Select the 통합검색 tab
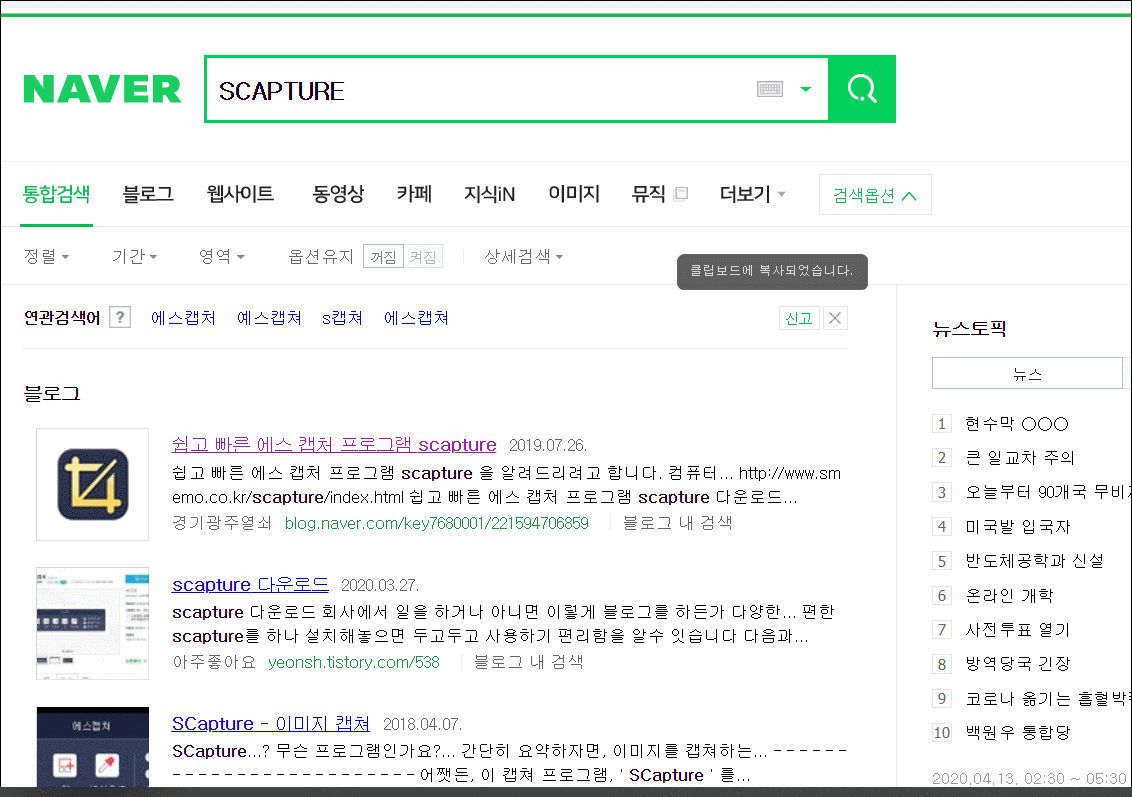This screenshot has height=797, width=1132. (x=56, y=194)
